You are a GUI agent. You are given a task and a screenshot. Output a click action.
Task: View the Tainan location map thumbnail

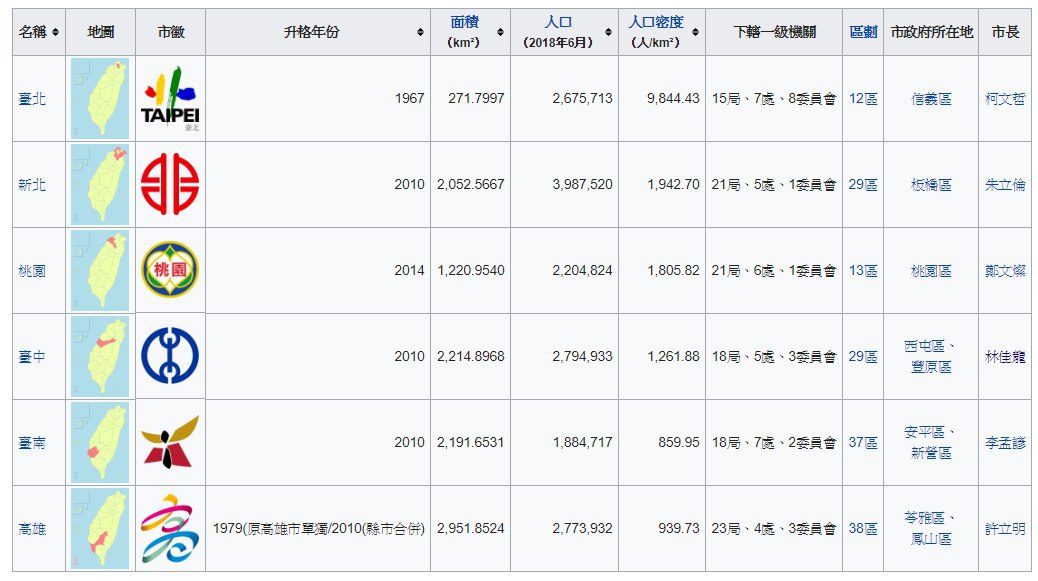coord(100,443)
